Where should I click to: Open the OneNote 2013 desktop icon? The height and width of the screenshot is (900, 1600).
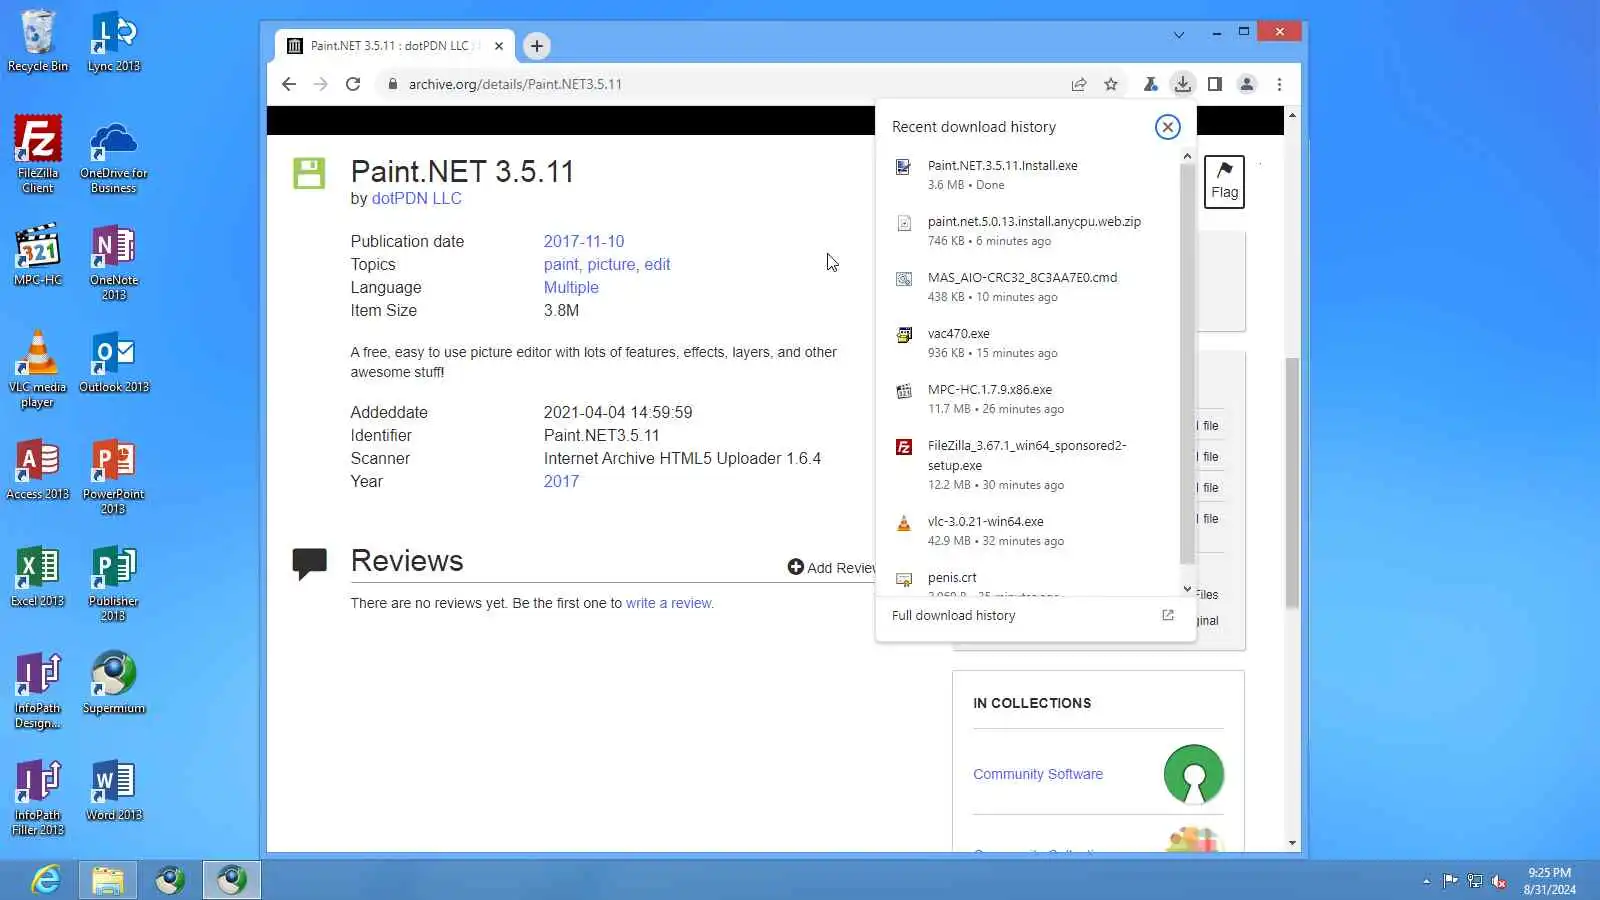tap(114, 262)
